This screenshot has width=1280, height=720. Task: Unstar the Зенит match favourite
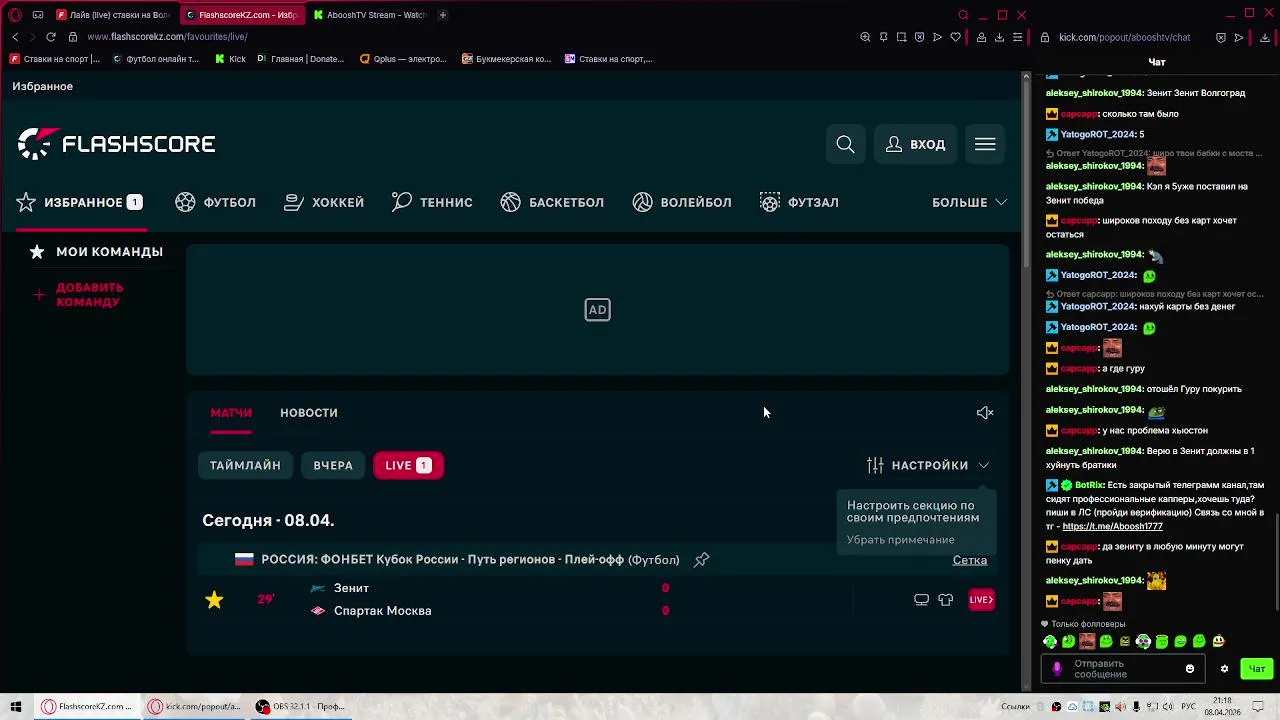coord(214,600)
